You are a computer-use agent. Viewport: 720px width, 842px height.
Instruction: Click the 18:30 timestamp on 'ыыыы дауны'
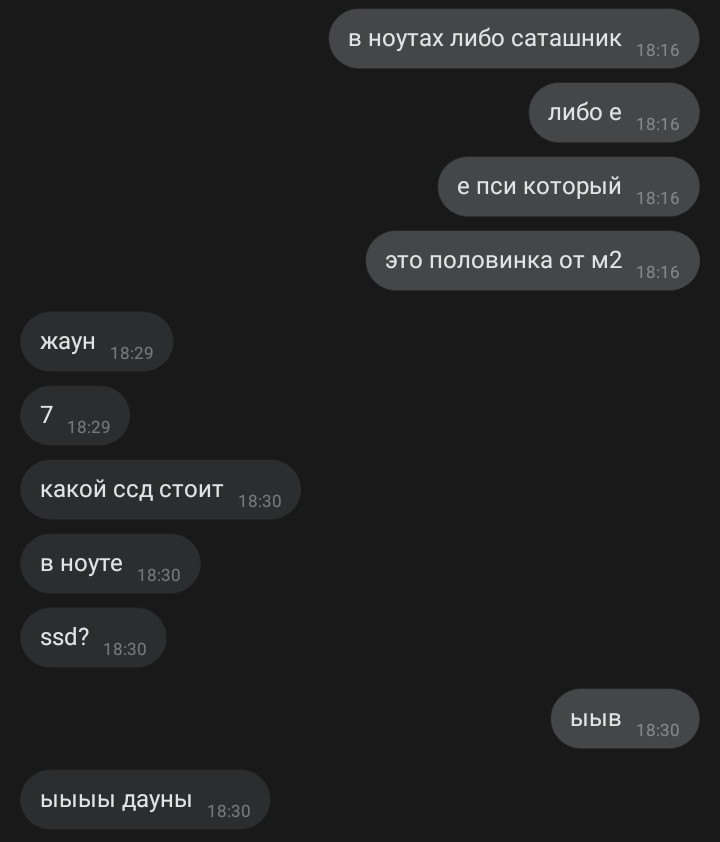pyautogui.click(x=229, y=811)
